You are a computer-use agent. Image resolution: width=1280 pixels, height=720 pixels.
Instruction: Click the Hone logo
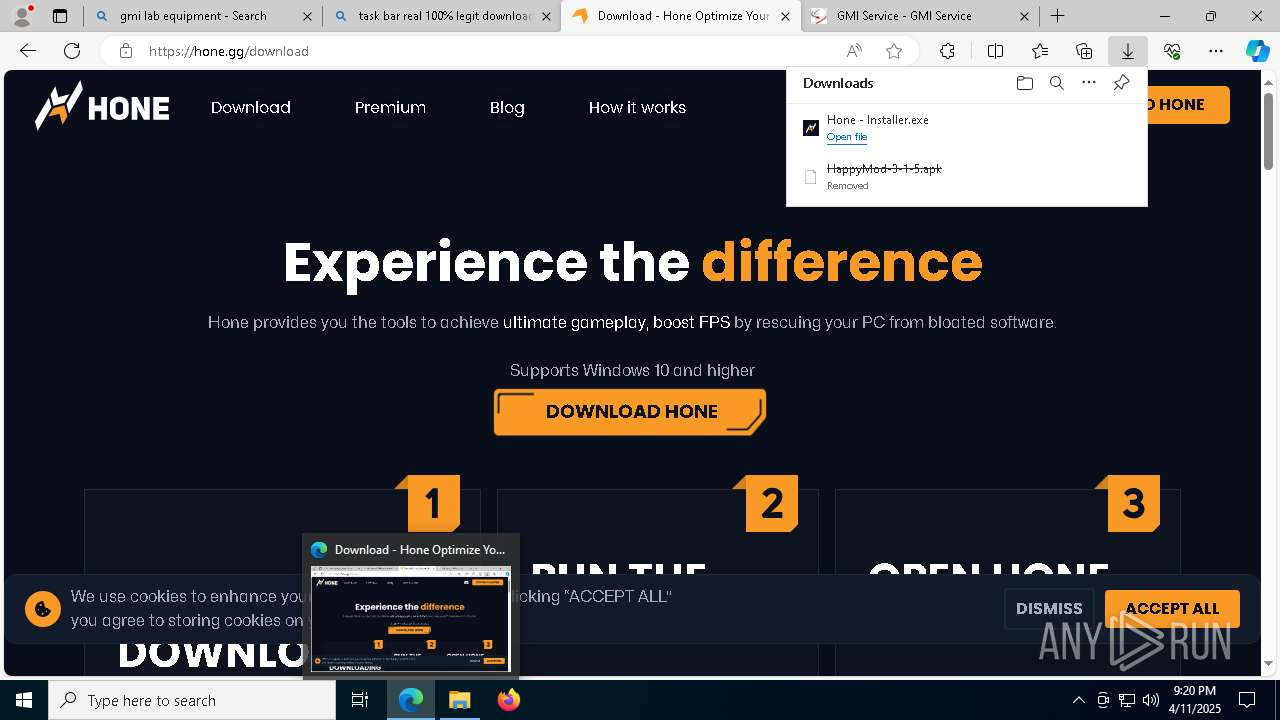tap(102, 107)
